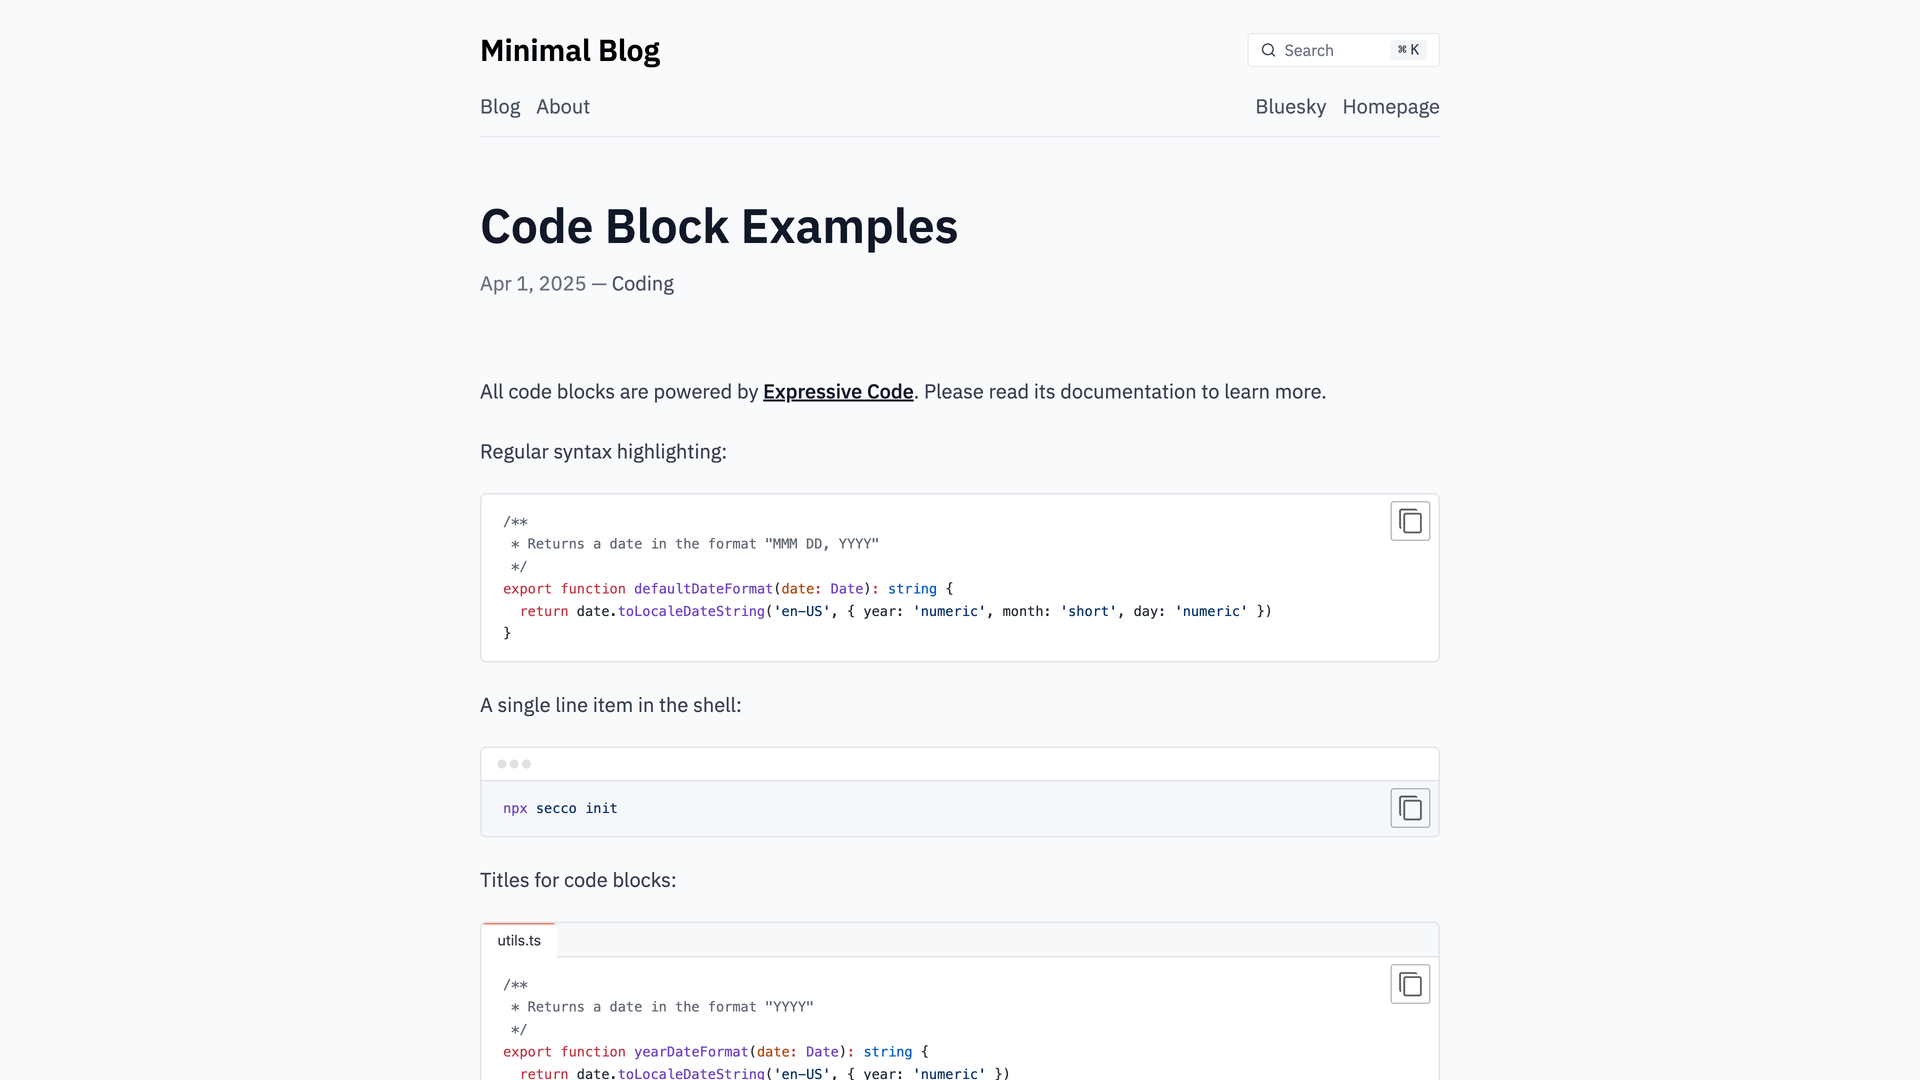Click the ⌘K shortcut badge
This screenshot has width=1920, height=1080.
(x=1408, y=50)
